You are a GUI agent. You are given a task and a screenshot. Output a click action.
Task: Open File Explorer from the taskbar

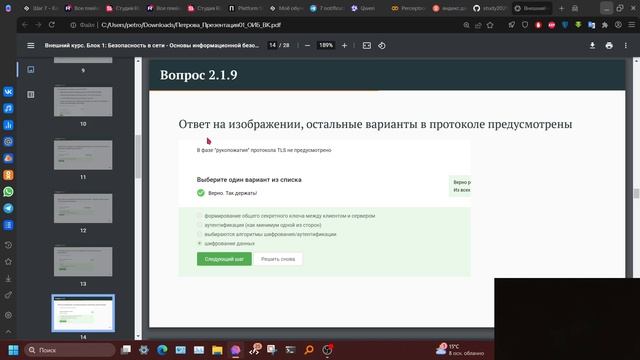pyautogui.click(x=217, y=350)
